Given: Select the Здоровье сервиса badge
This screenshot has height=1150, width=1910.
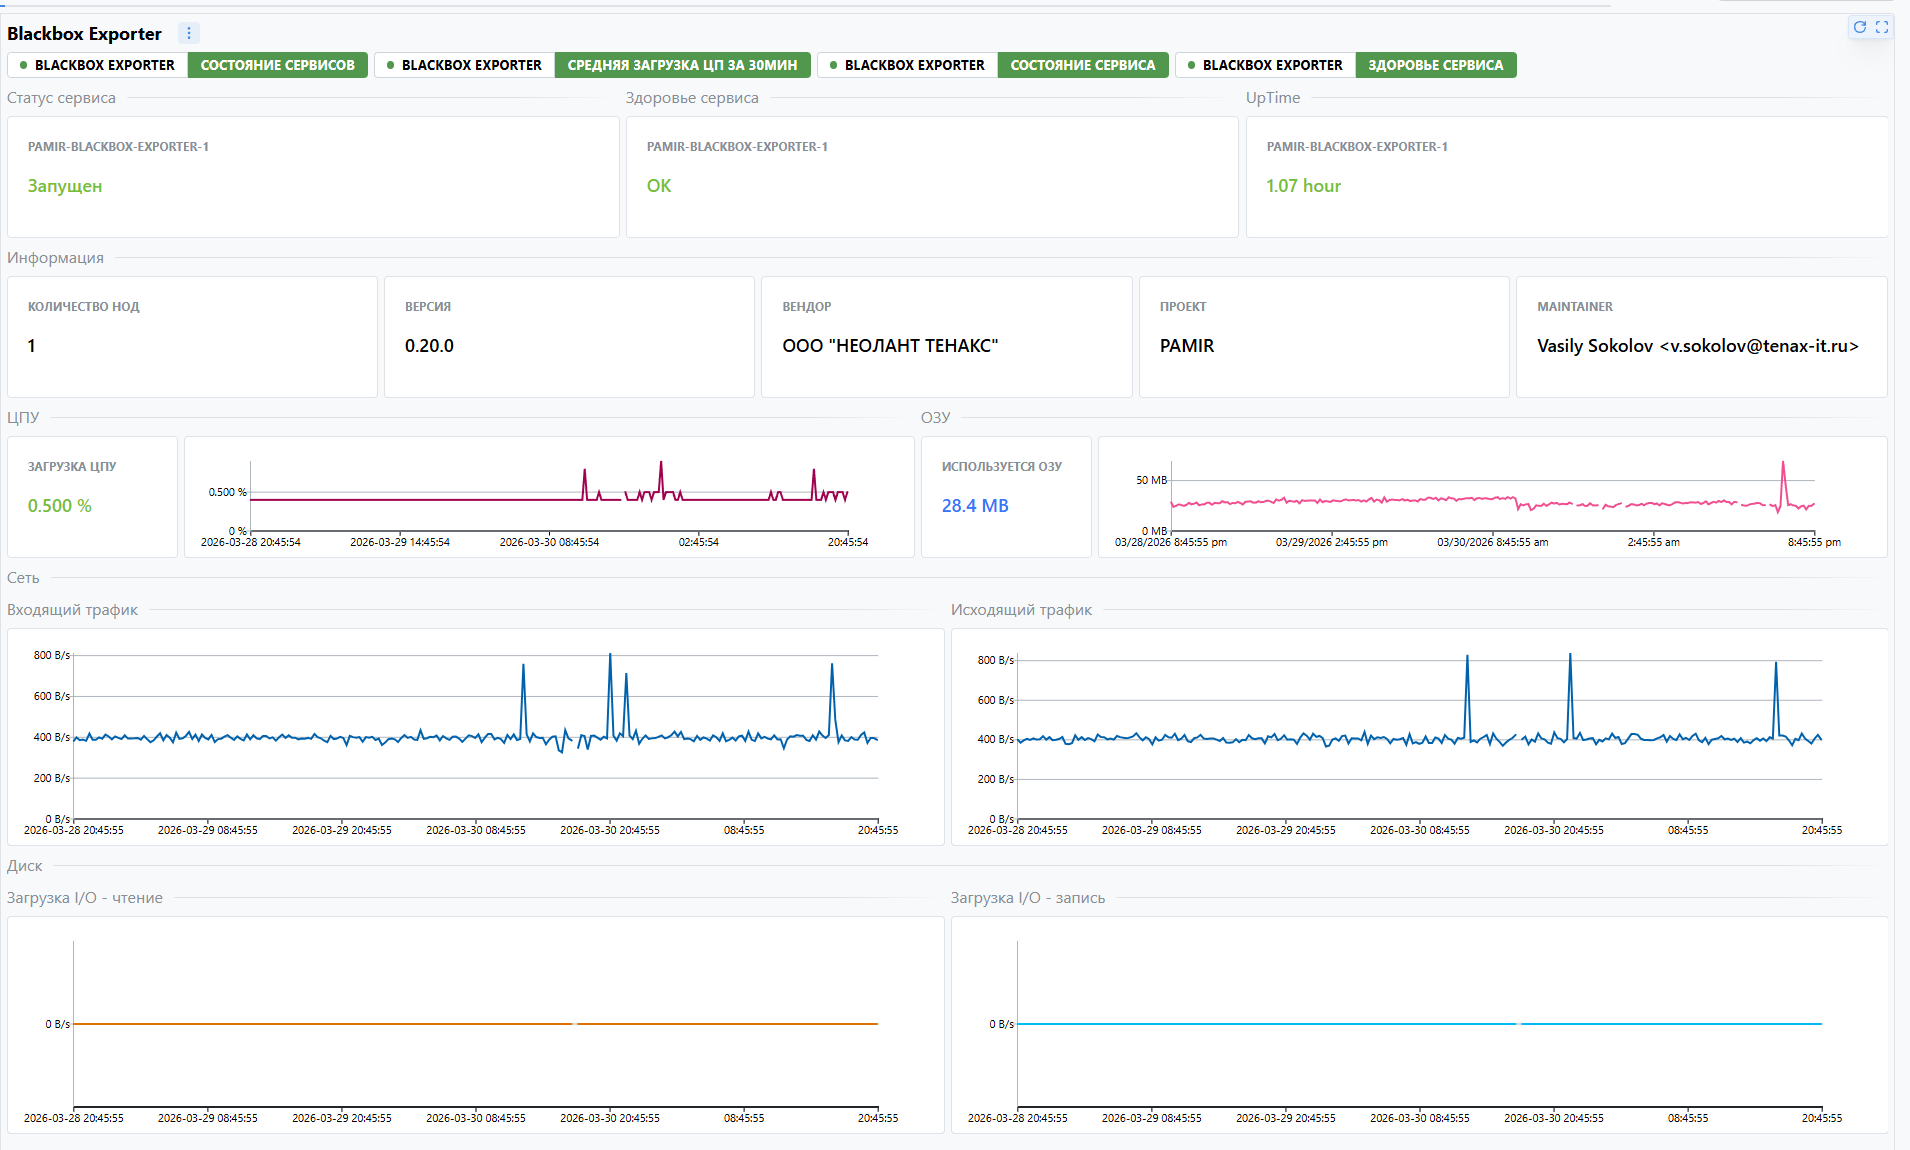Looking at the screenshot, I should (1435, 65).
